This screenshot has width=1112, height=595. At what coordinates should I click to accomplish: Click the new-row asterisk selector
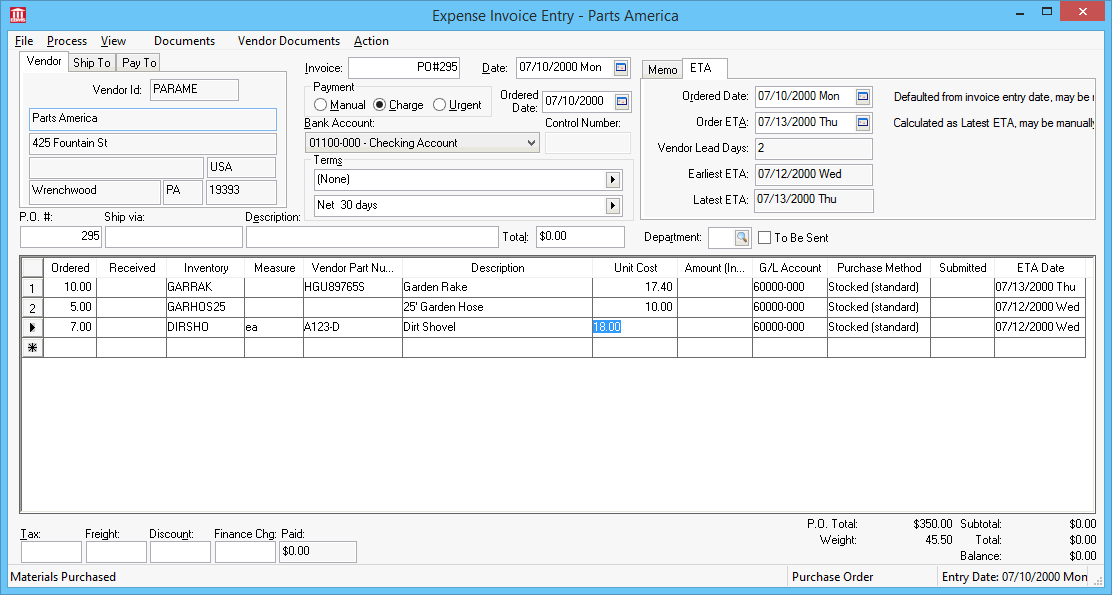[x=33, y=347]
